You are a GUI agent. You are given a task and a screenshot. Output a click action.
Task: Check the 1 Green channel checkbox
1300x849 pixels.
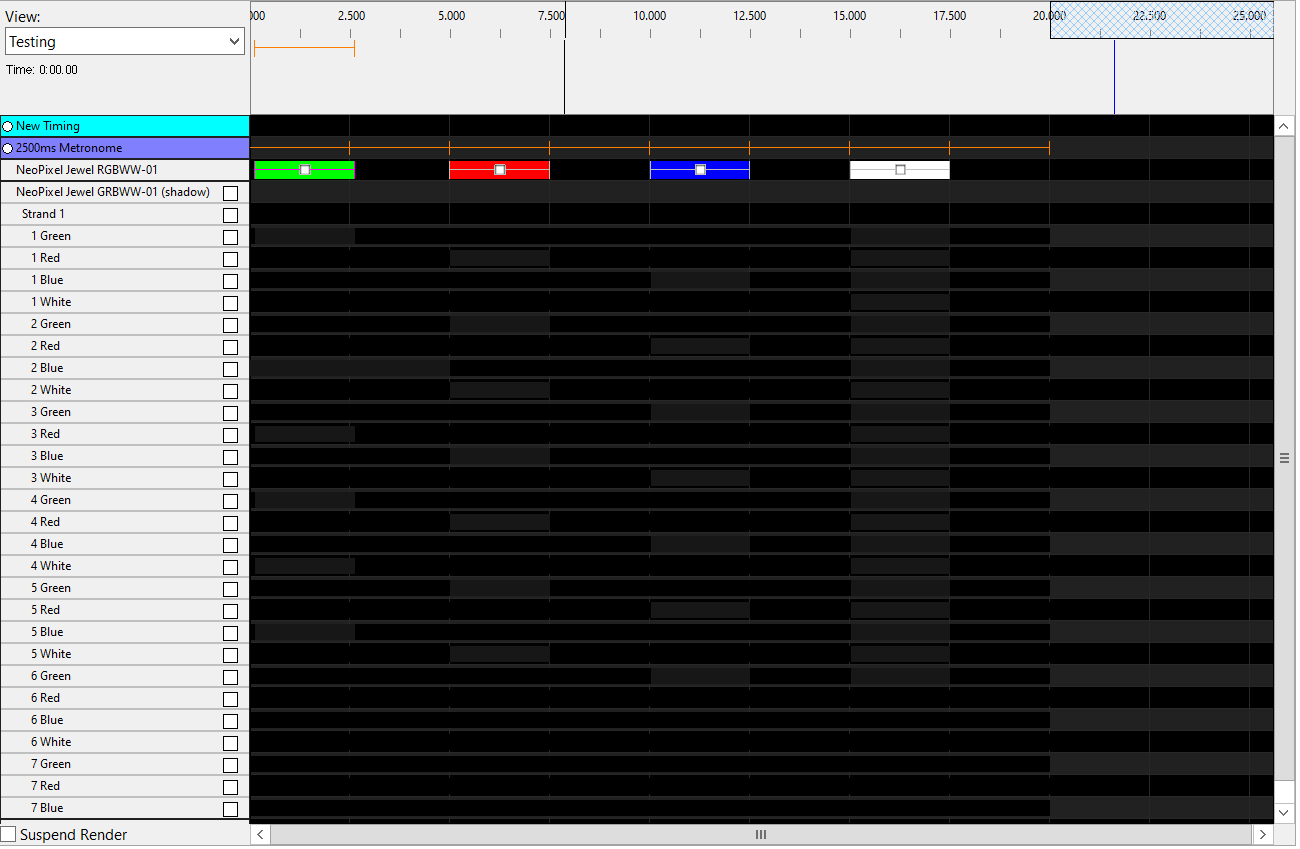tap(230, 236)
